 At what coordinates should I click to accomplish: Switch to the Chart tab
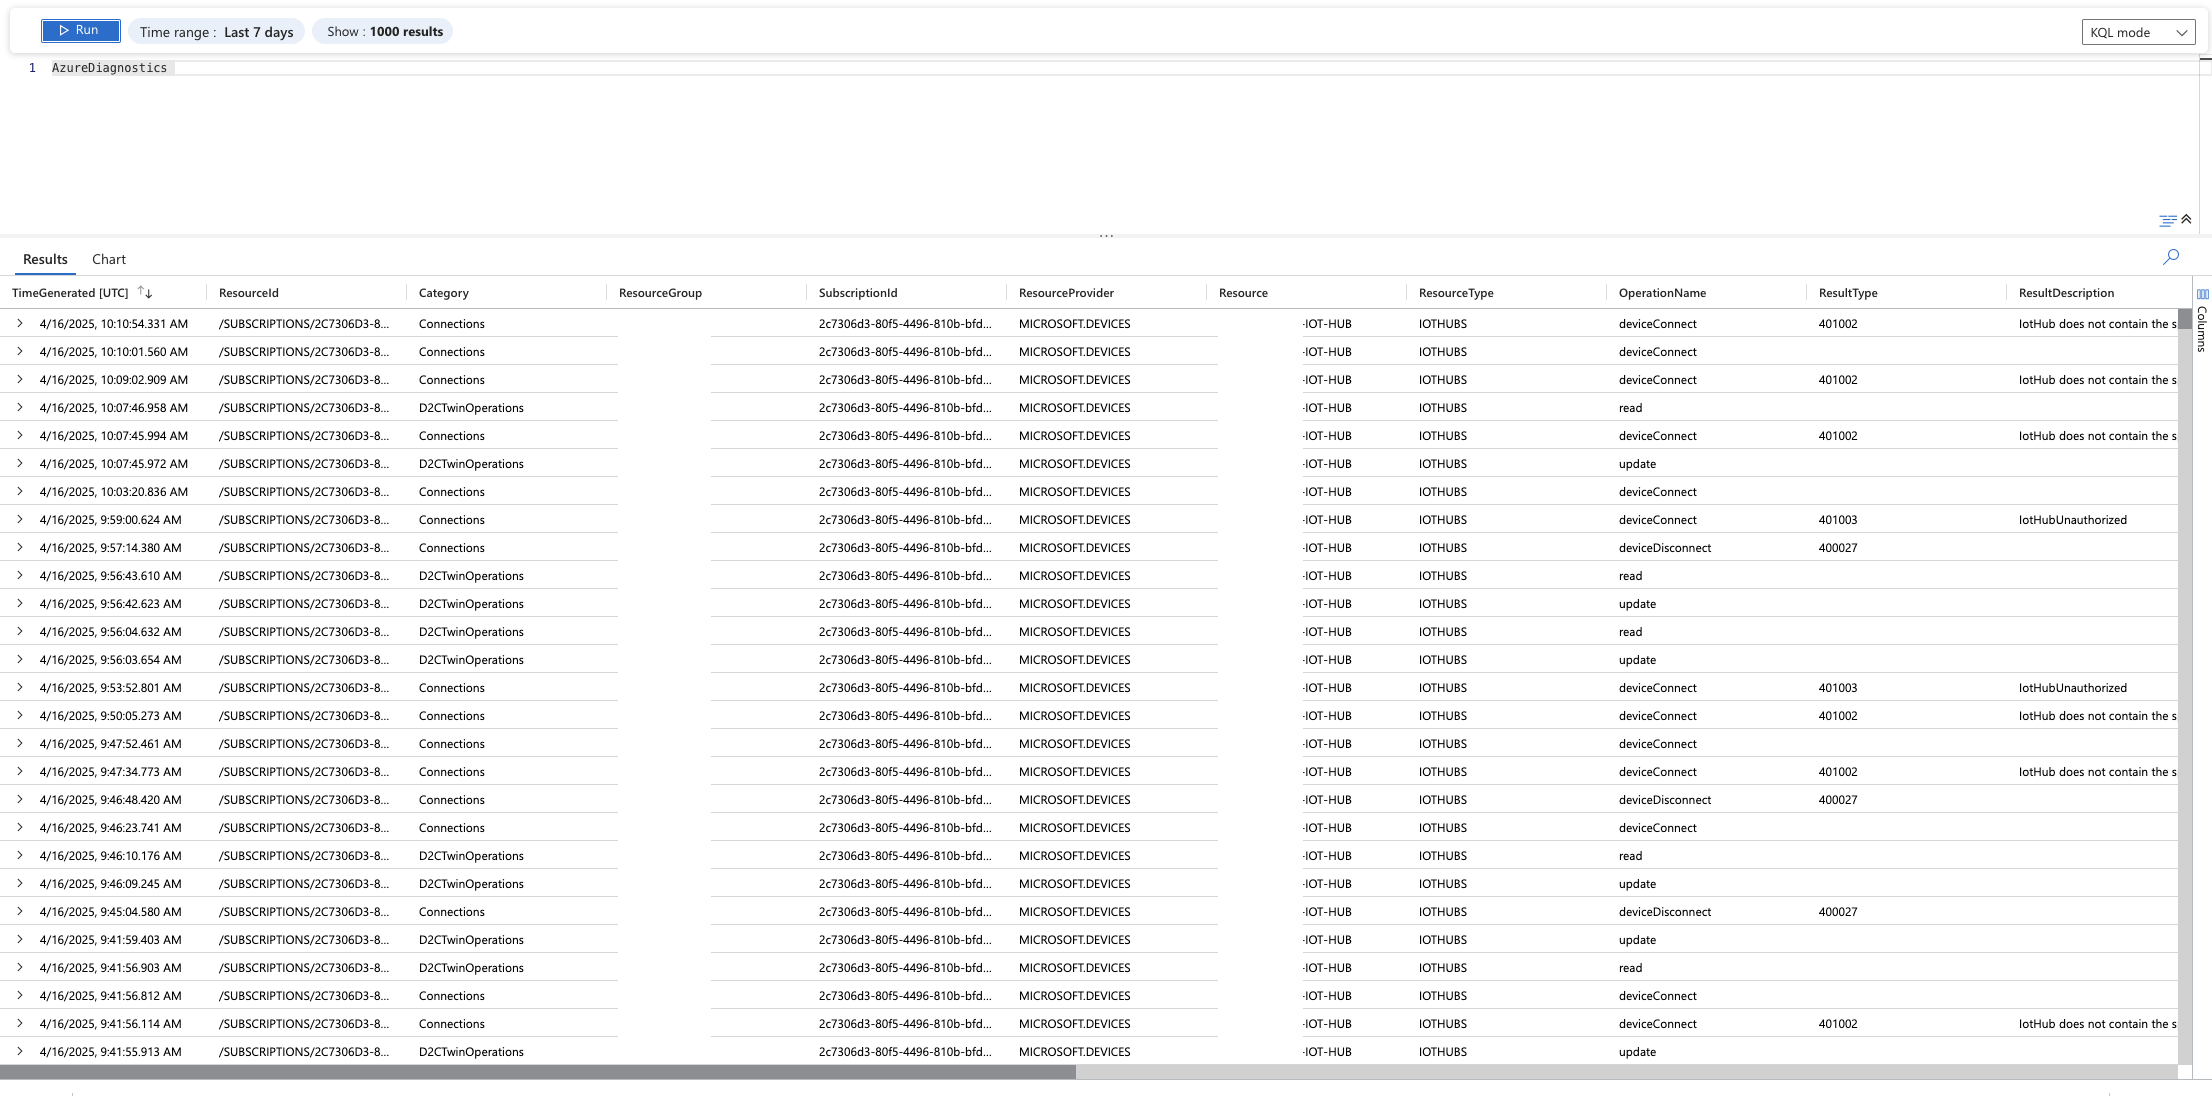pos(109,259)
